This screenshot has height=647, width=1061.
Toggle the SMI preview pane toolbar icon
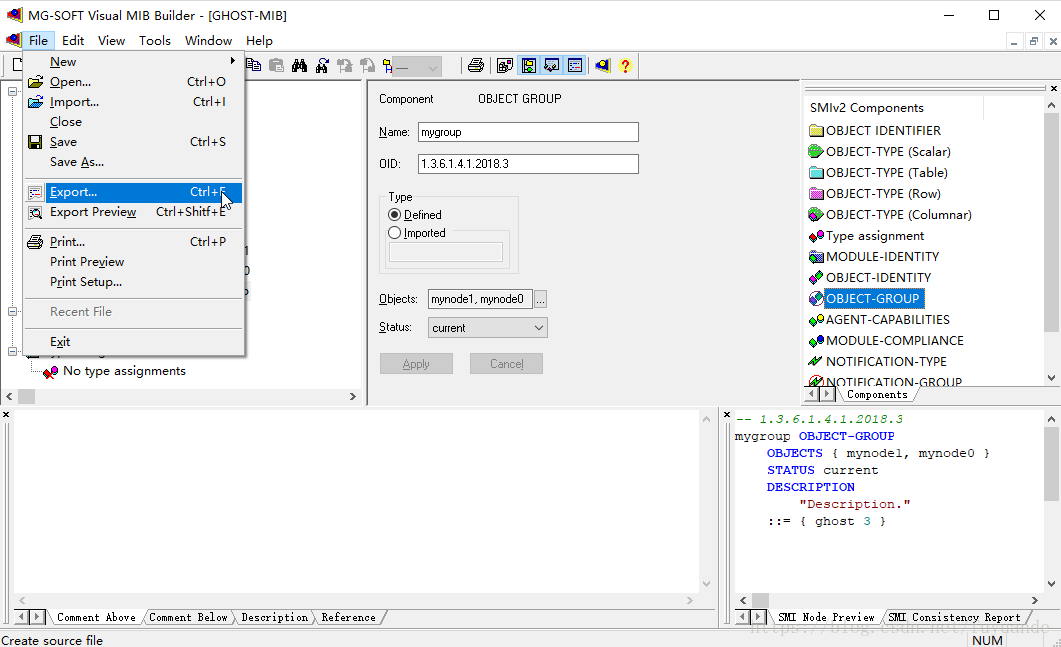point(575,65)
